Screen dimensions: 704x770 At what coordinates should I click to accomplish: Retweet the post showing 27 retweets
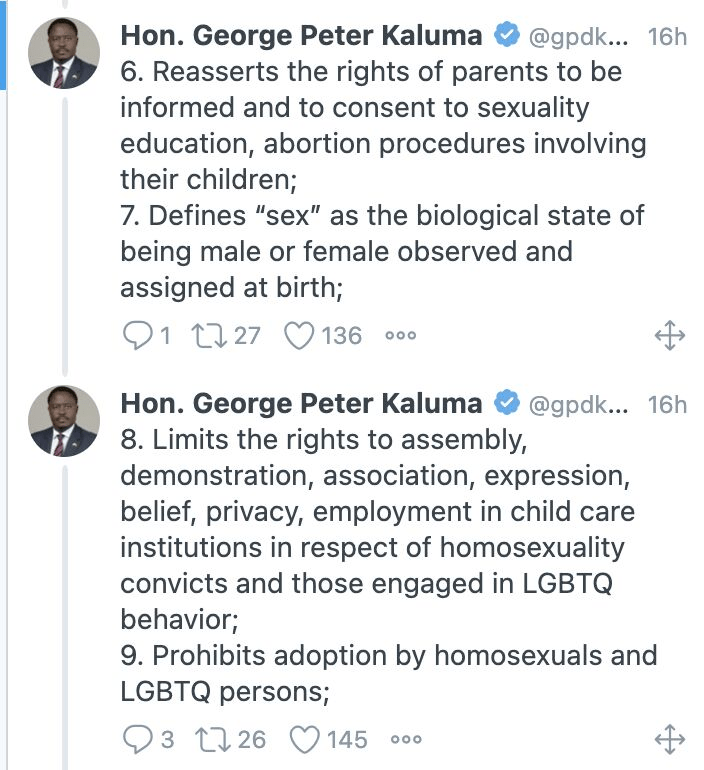212,335
